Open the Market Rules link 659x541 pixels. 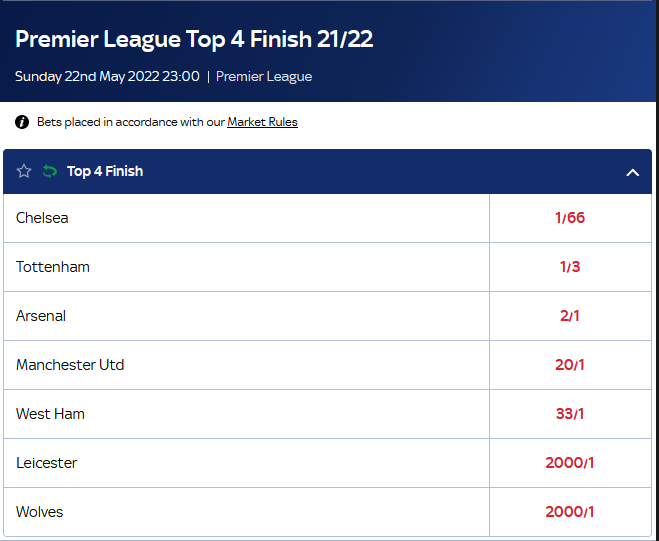262,122
